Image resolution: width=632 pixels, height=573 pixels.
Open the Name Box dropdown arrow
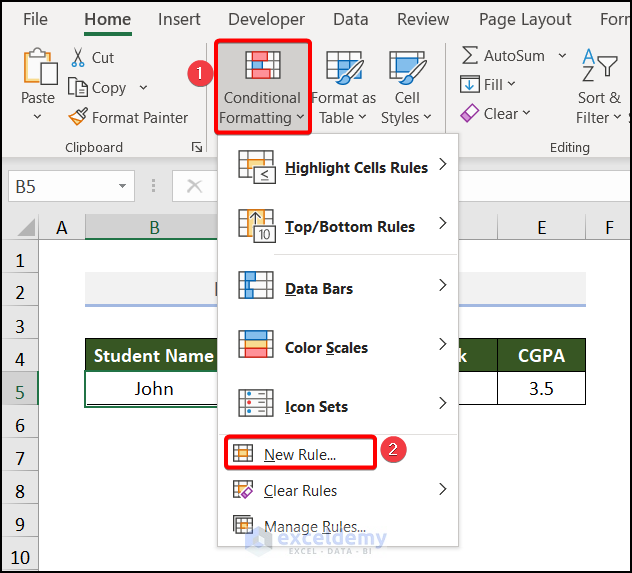pos(123,186)
